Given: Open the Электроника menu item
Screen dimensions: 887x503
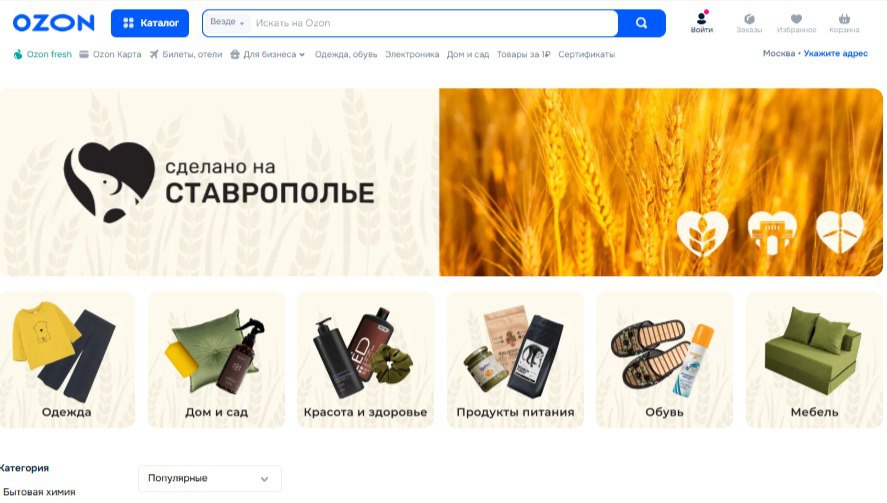Looking at the screenshot, I should pos(412,54).
